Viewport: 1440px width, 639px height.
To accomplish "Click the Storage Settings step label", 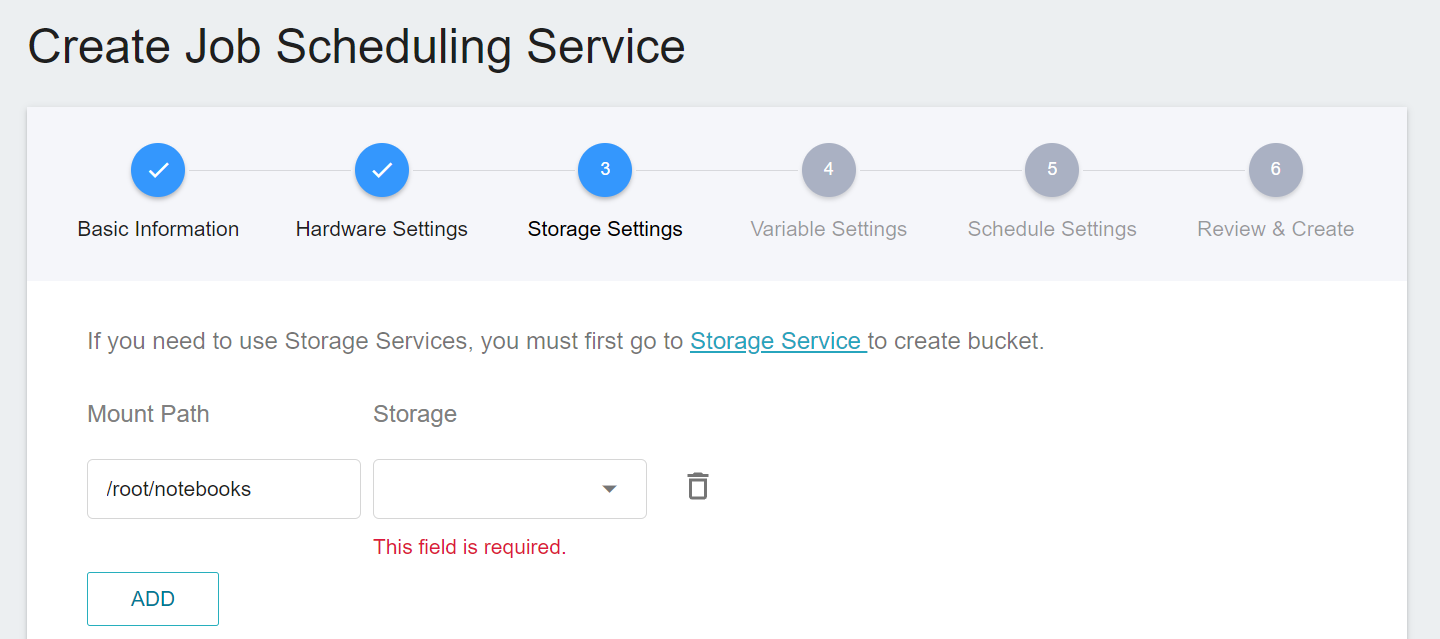I will click(x=605, y=229).
